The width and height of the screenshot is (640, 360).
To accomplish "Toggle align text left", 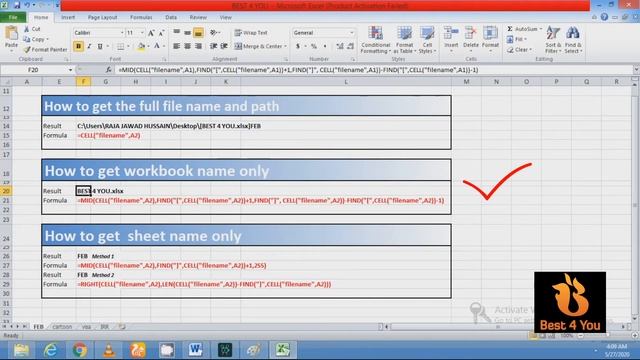I will click(177, 46).
